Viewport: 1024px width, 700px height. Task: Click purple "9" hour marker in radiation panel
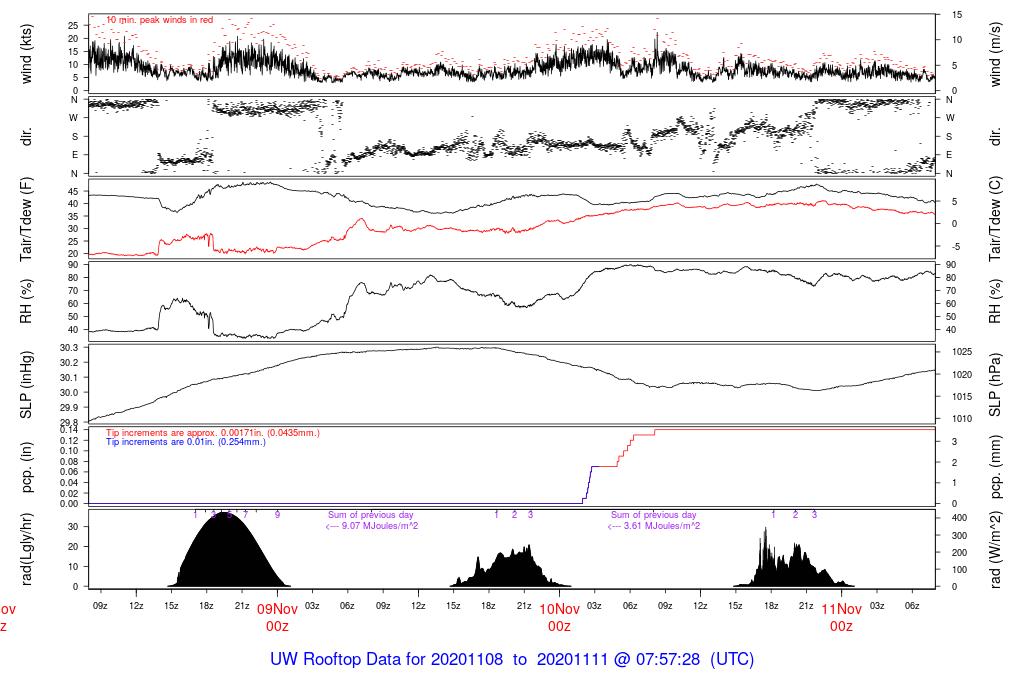pyautogui.click(x=278, y=515)
